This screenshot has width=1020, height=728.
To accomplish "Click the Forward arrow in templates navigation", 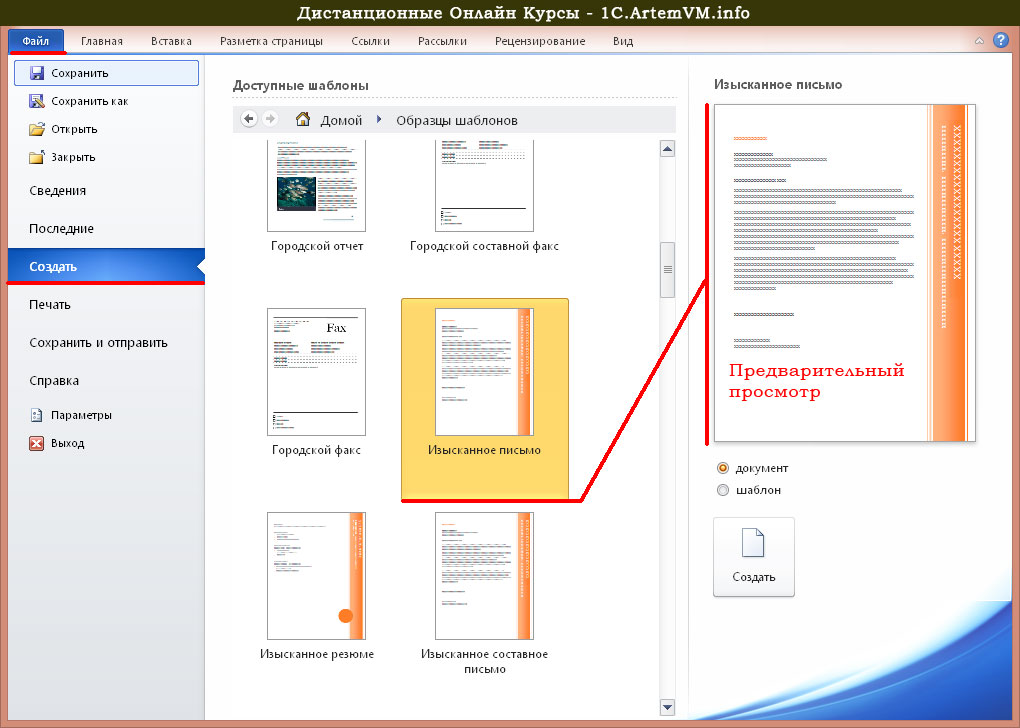I will point(270,119).
